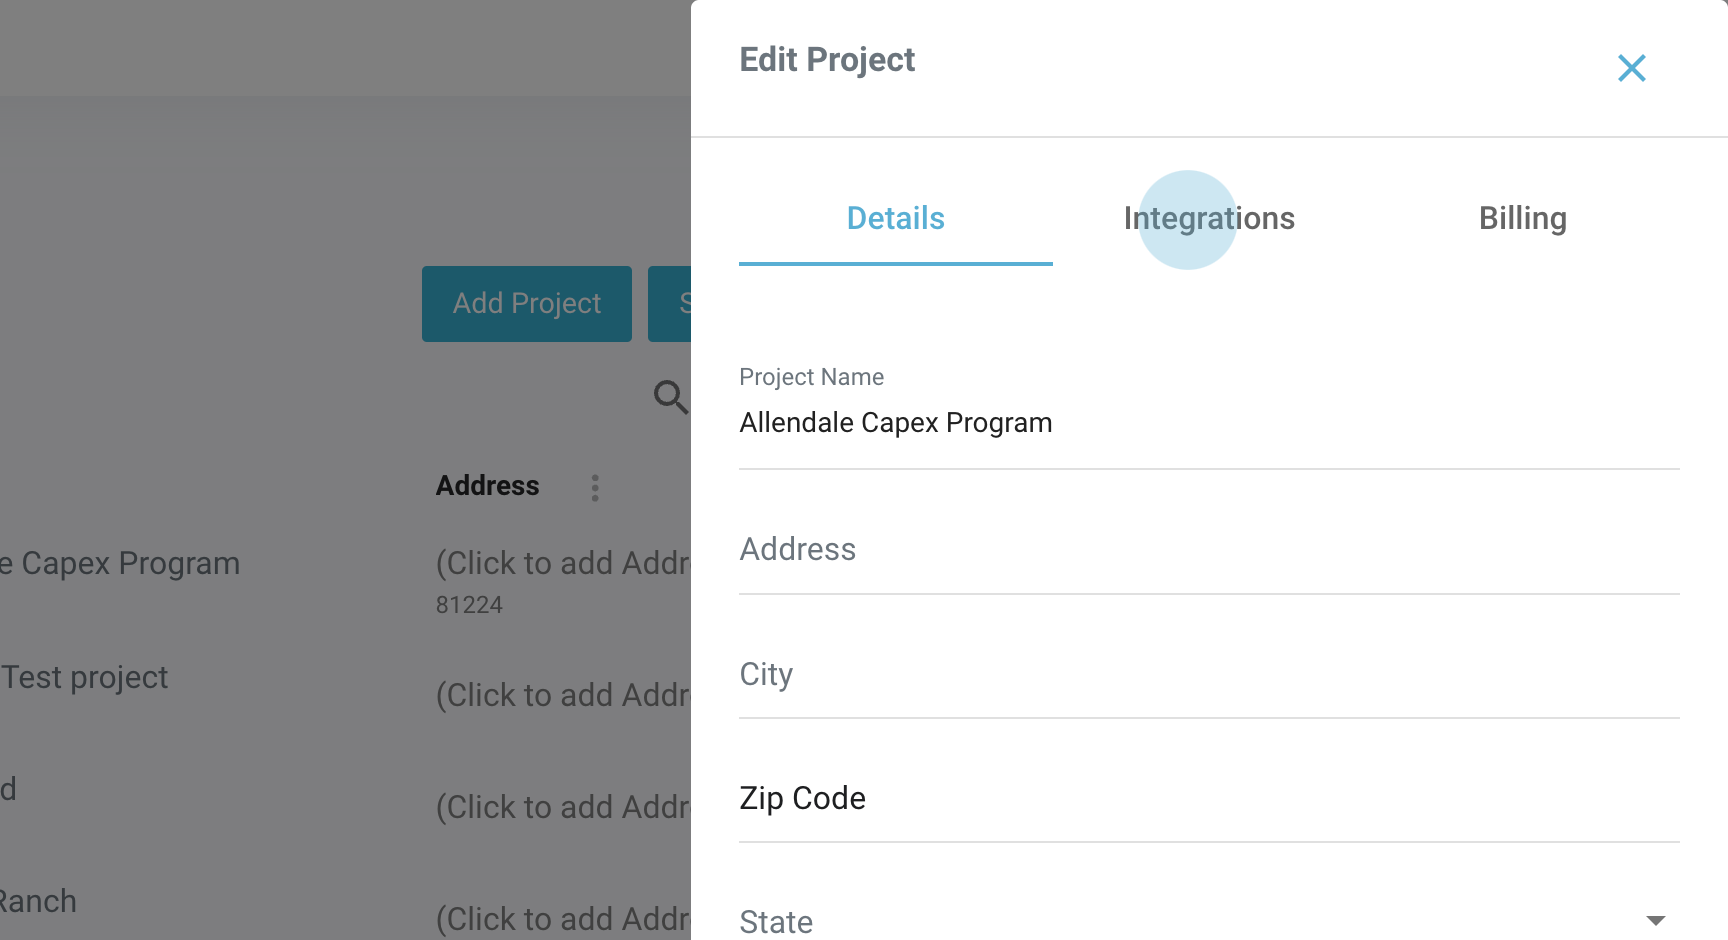Close the Edit Project panel

pos(1631,68)
